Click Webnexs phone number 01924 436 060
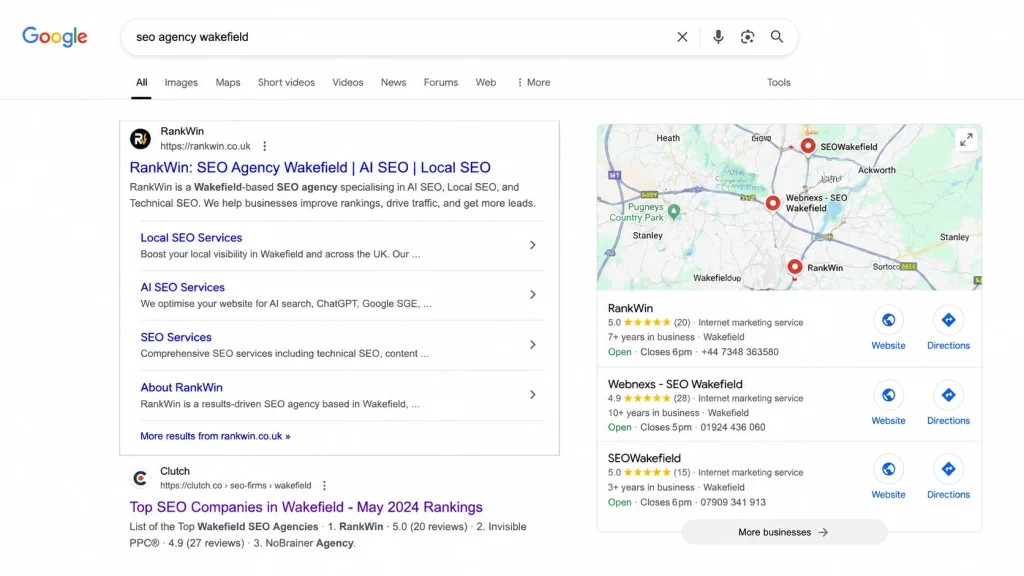This screenshot has height=576, width=1024. pos(733,427)
